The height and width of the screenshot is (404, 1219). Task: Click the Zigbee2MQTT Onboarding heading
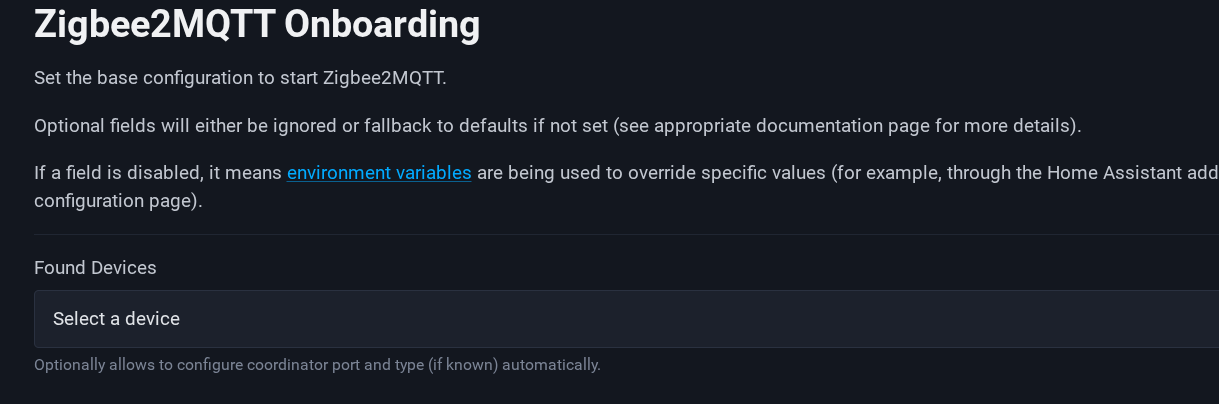[257, 25]
